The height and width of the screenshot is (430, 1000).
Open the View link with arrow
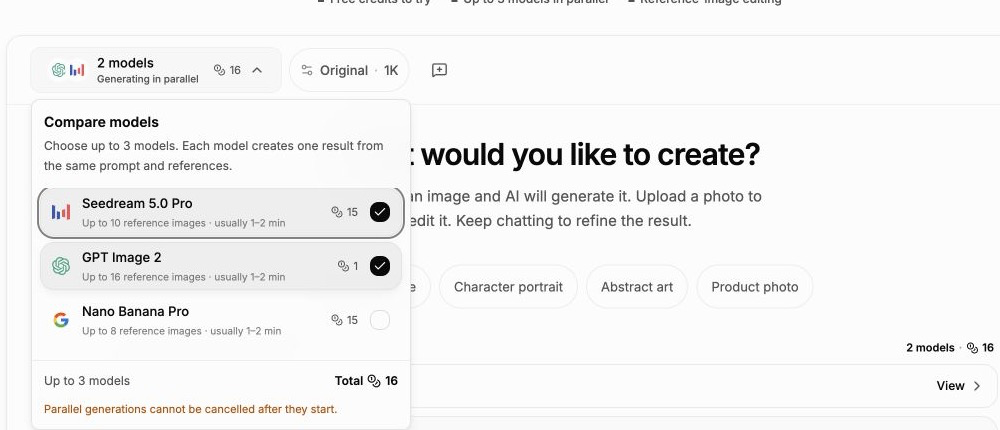959,385
